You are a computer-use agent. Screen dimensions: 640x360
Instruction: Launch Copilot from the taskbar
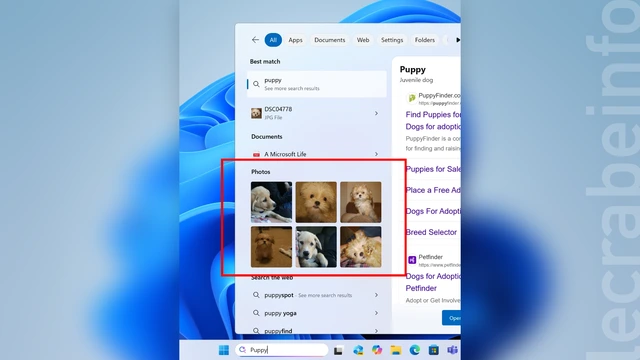(376, 350)
